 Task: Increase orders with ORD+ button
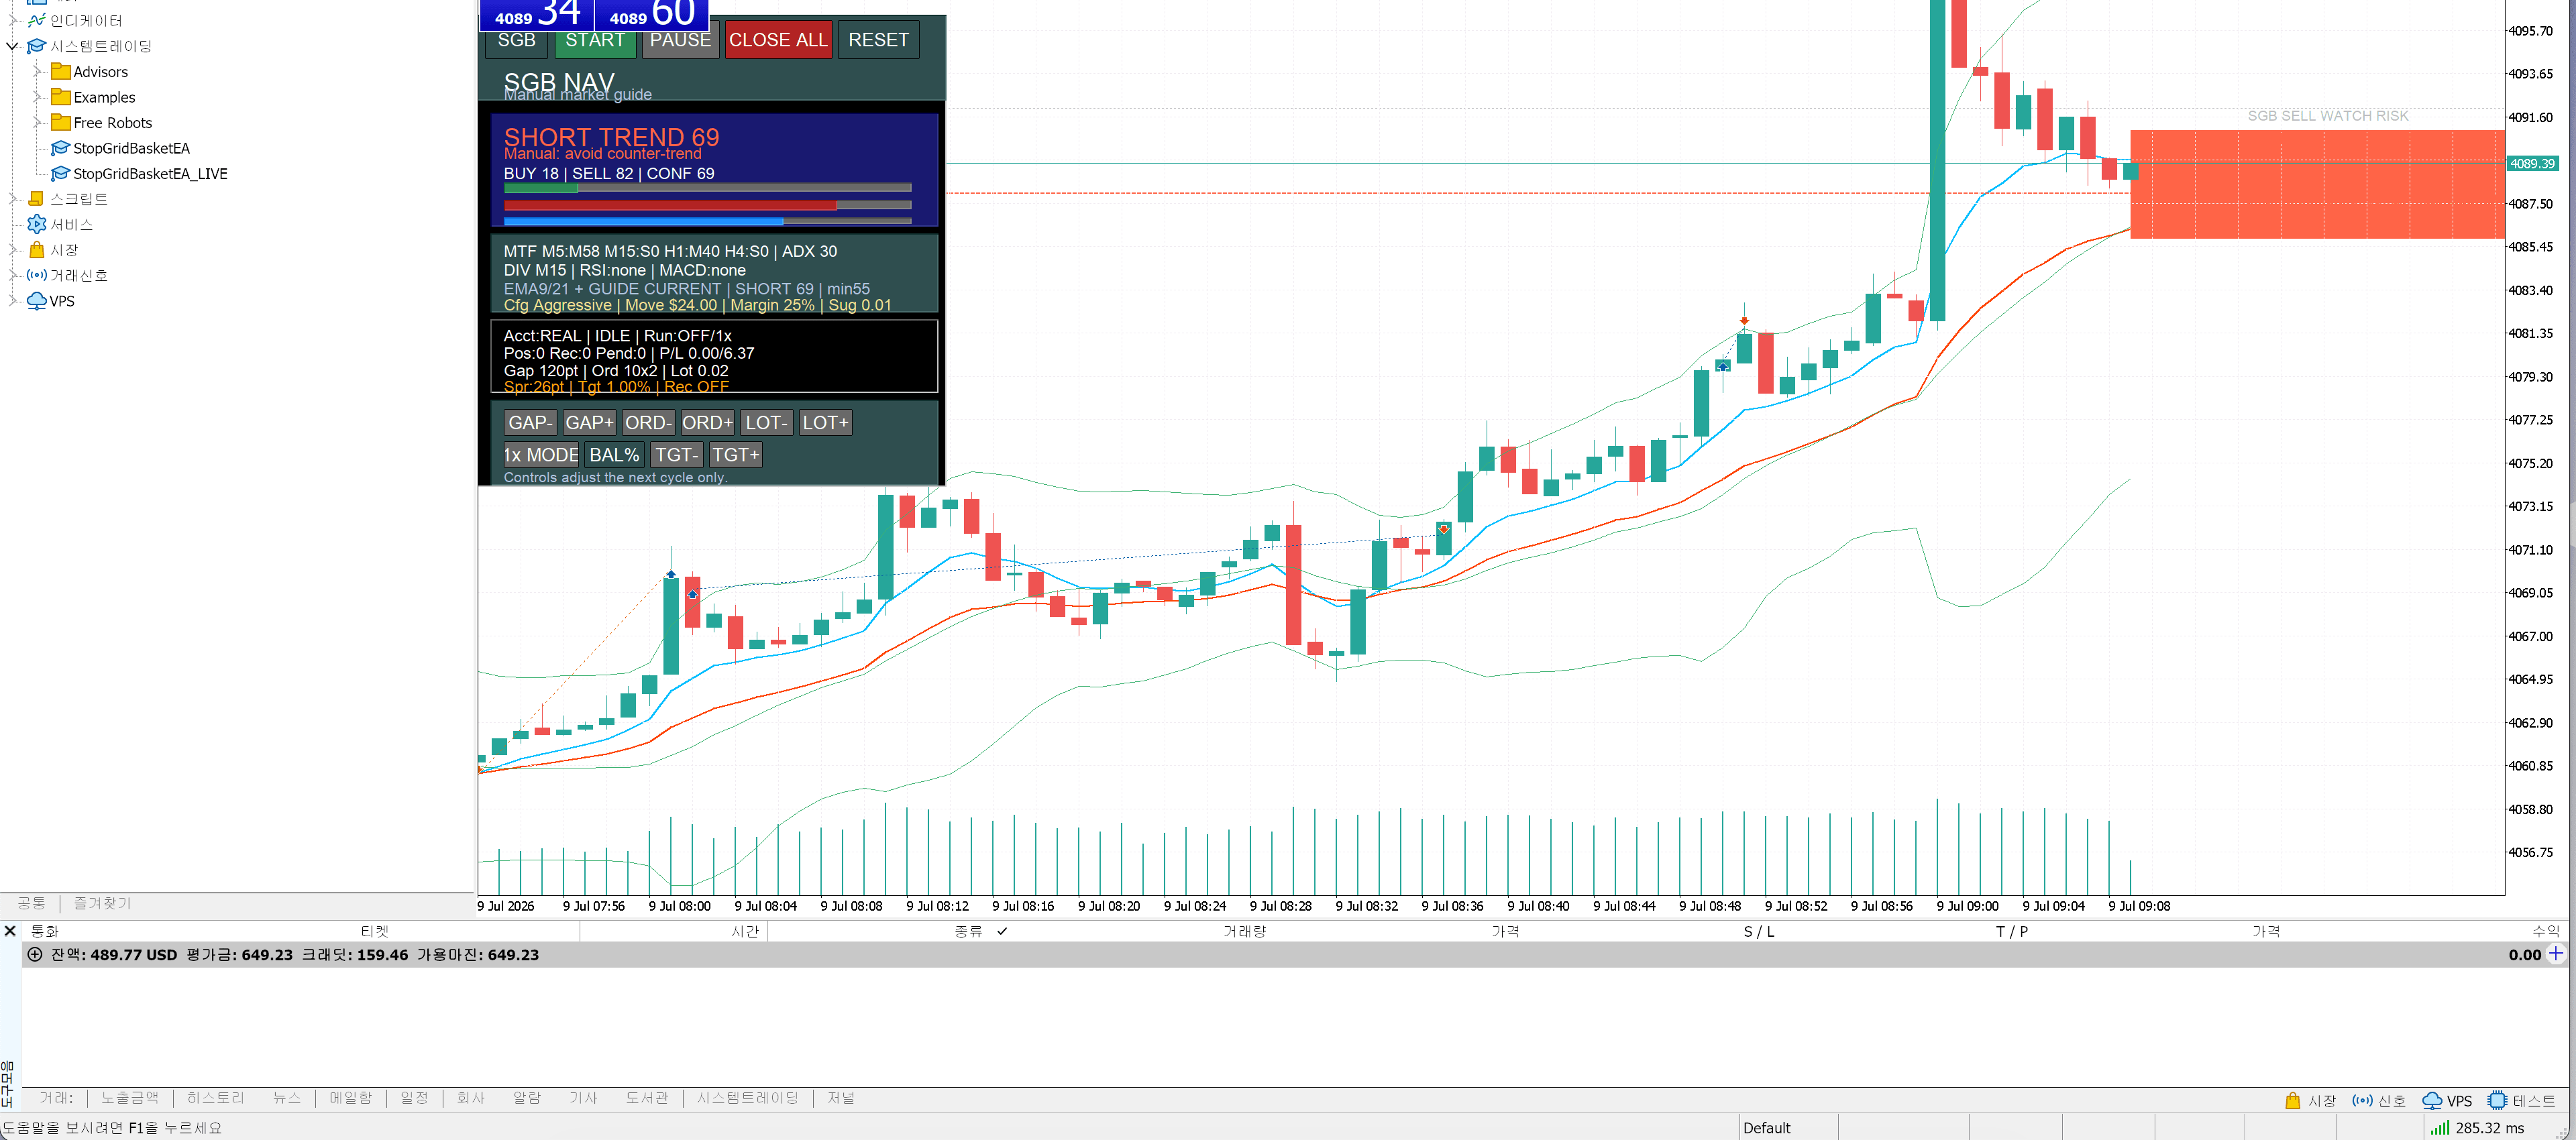click(x=707, y=423)
